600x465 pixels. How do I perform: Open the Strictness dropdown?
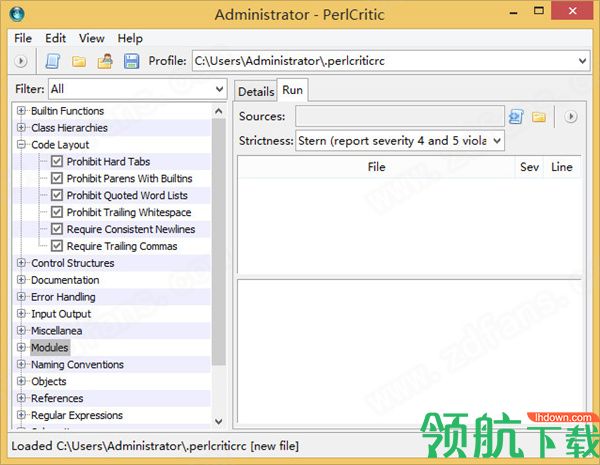coord(497,141)
